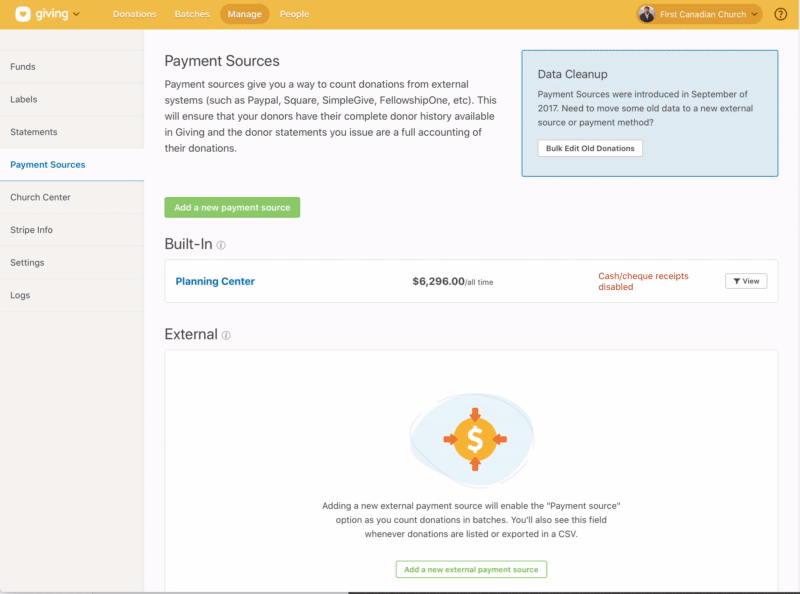Expand the Giving app switcher chevron

point(77,14)
